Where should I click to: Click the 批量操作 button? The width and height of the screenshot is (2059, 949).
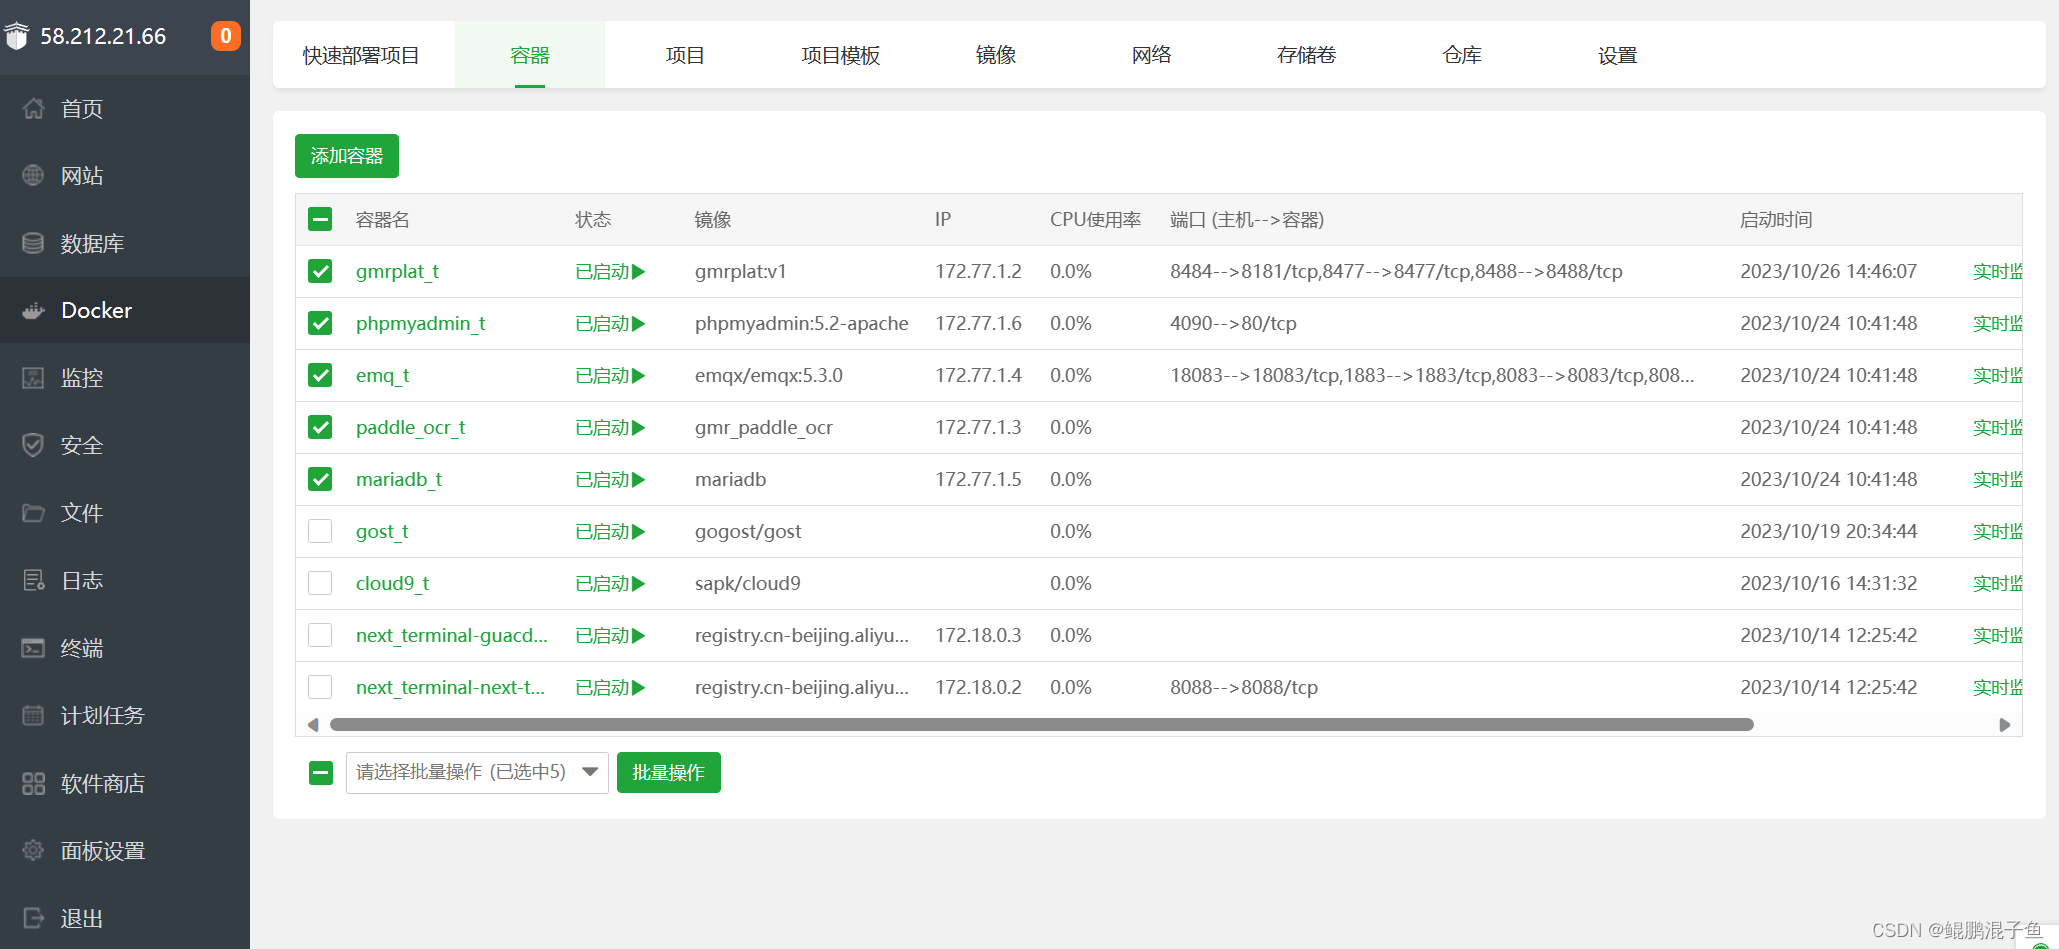669,772
